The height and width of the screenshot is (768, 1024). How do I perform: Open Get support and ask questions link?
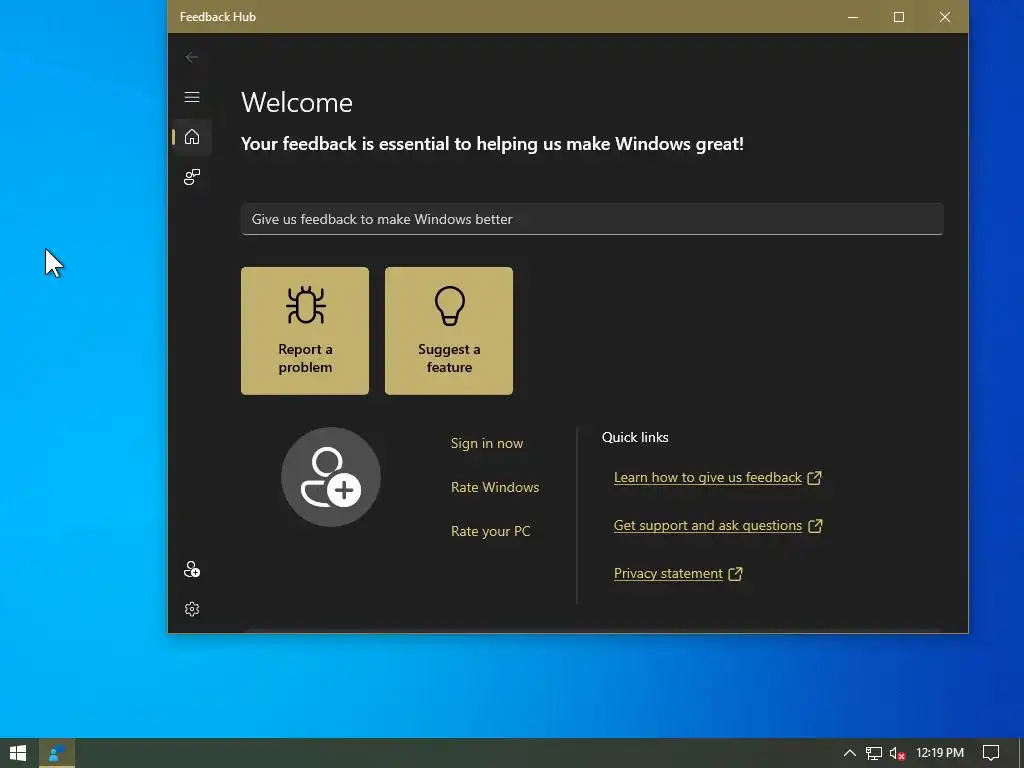(718, 526)
